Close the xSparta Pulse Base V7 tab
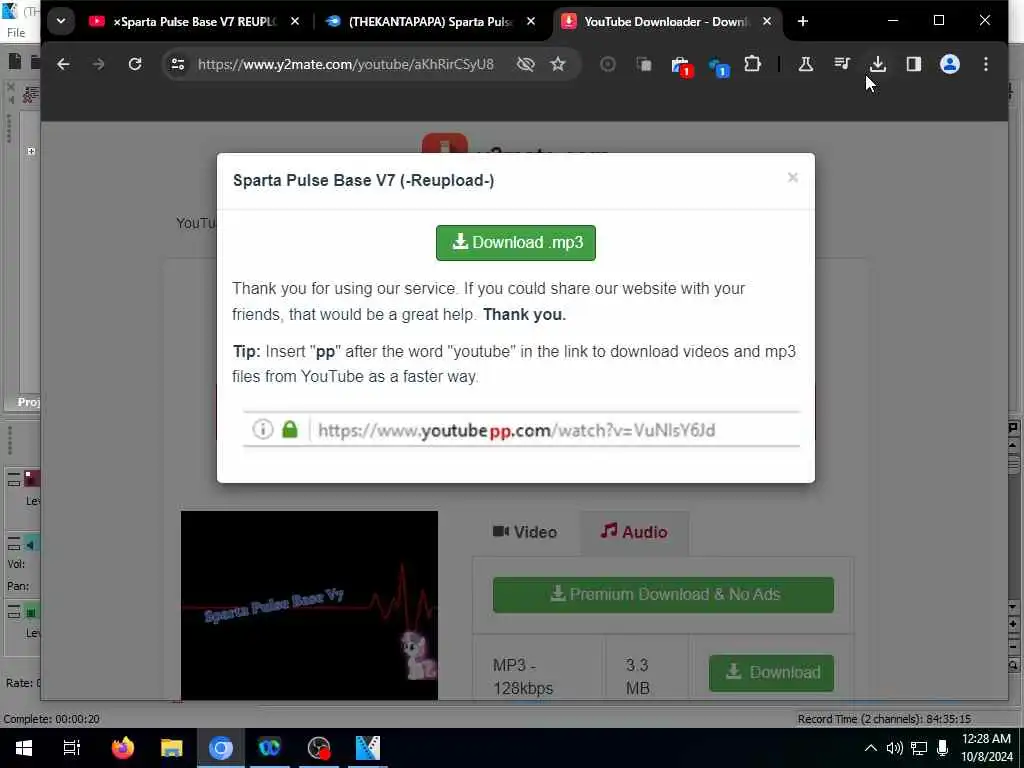Screen dimensions: 1024x768 click(295, 22)
